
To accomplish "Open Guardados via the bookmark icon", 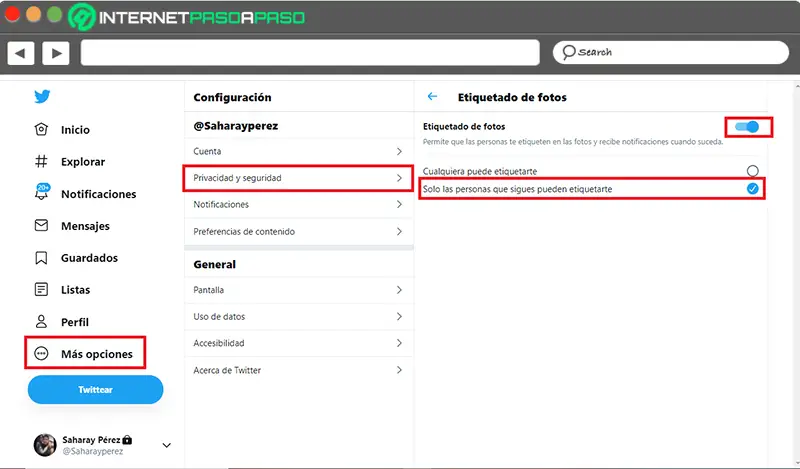I will click(41, 258).
